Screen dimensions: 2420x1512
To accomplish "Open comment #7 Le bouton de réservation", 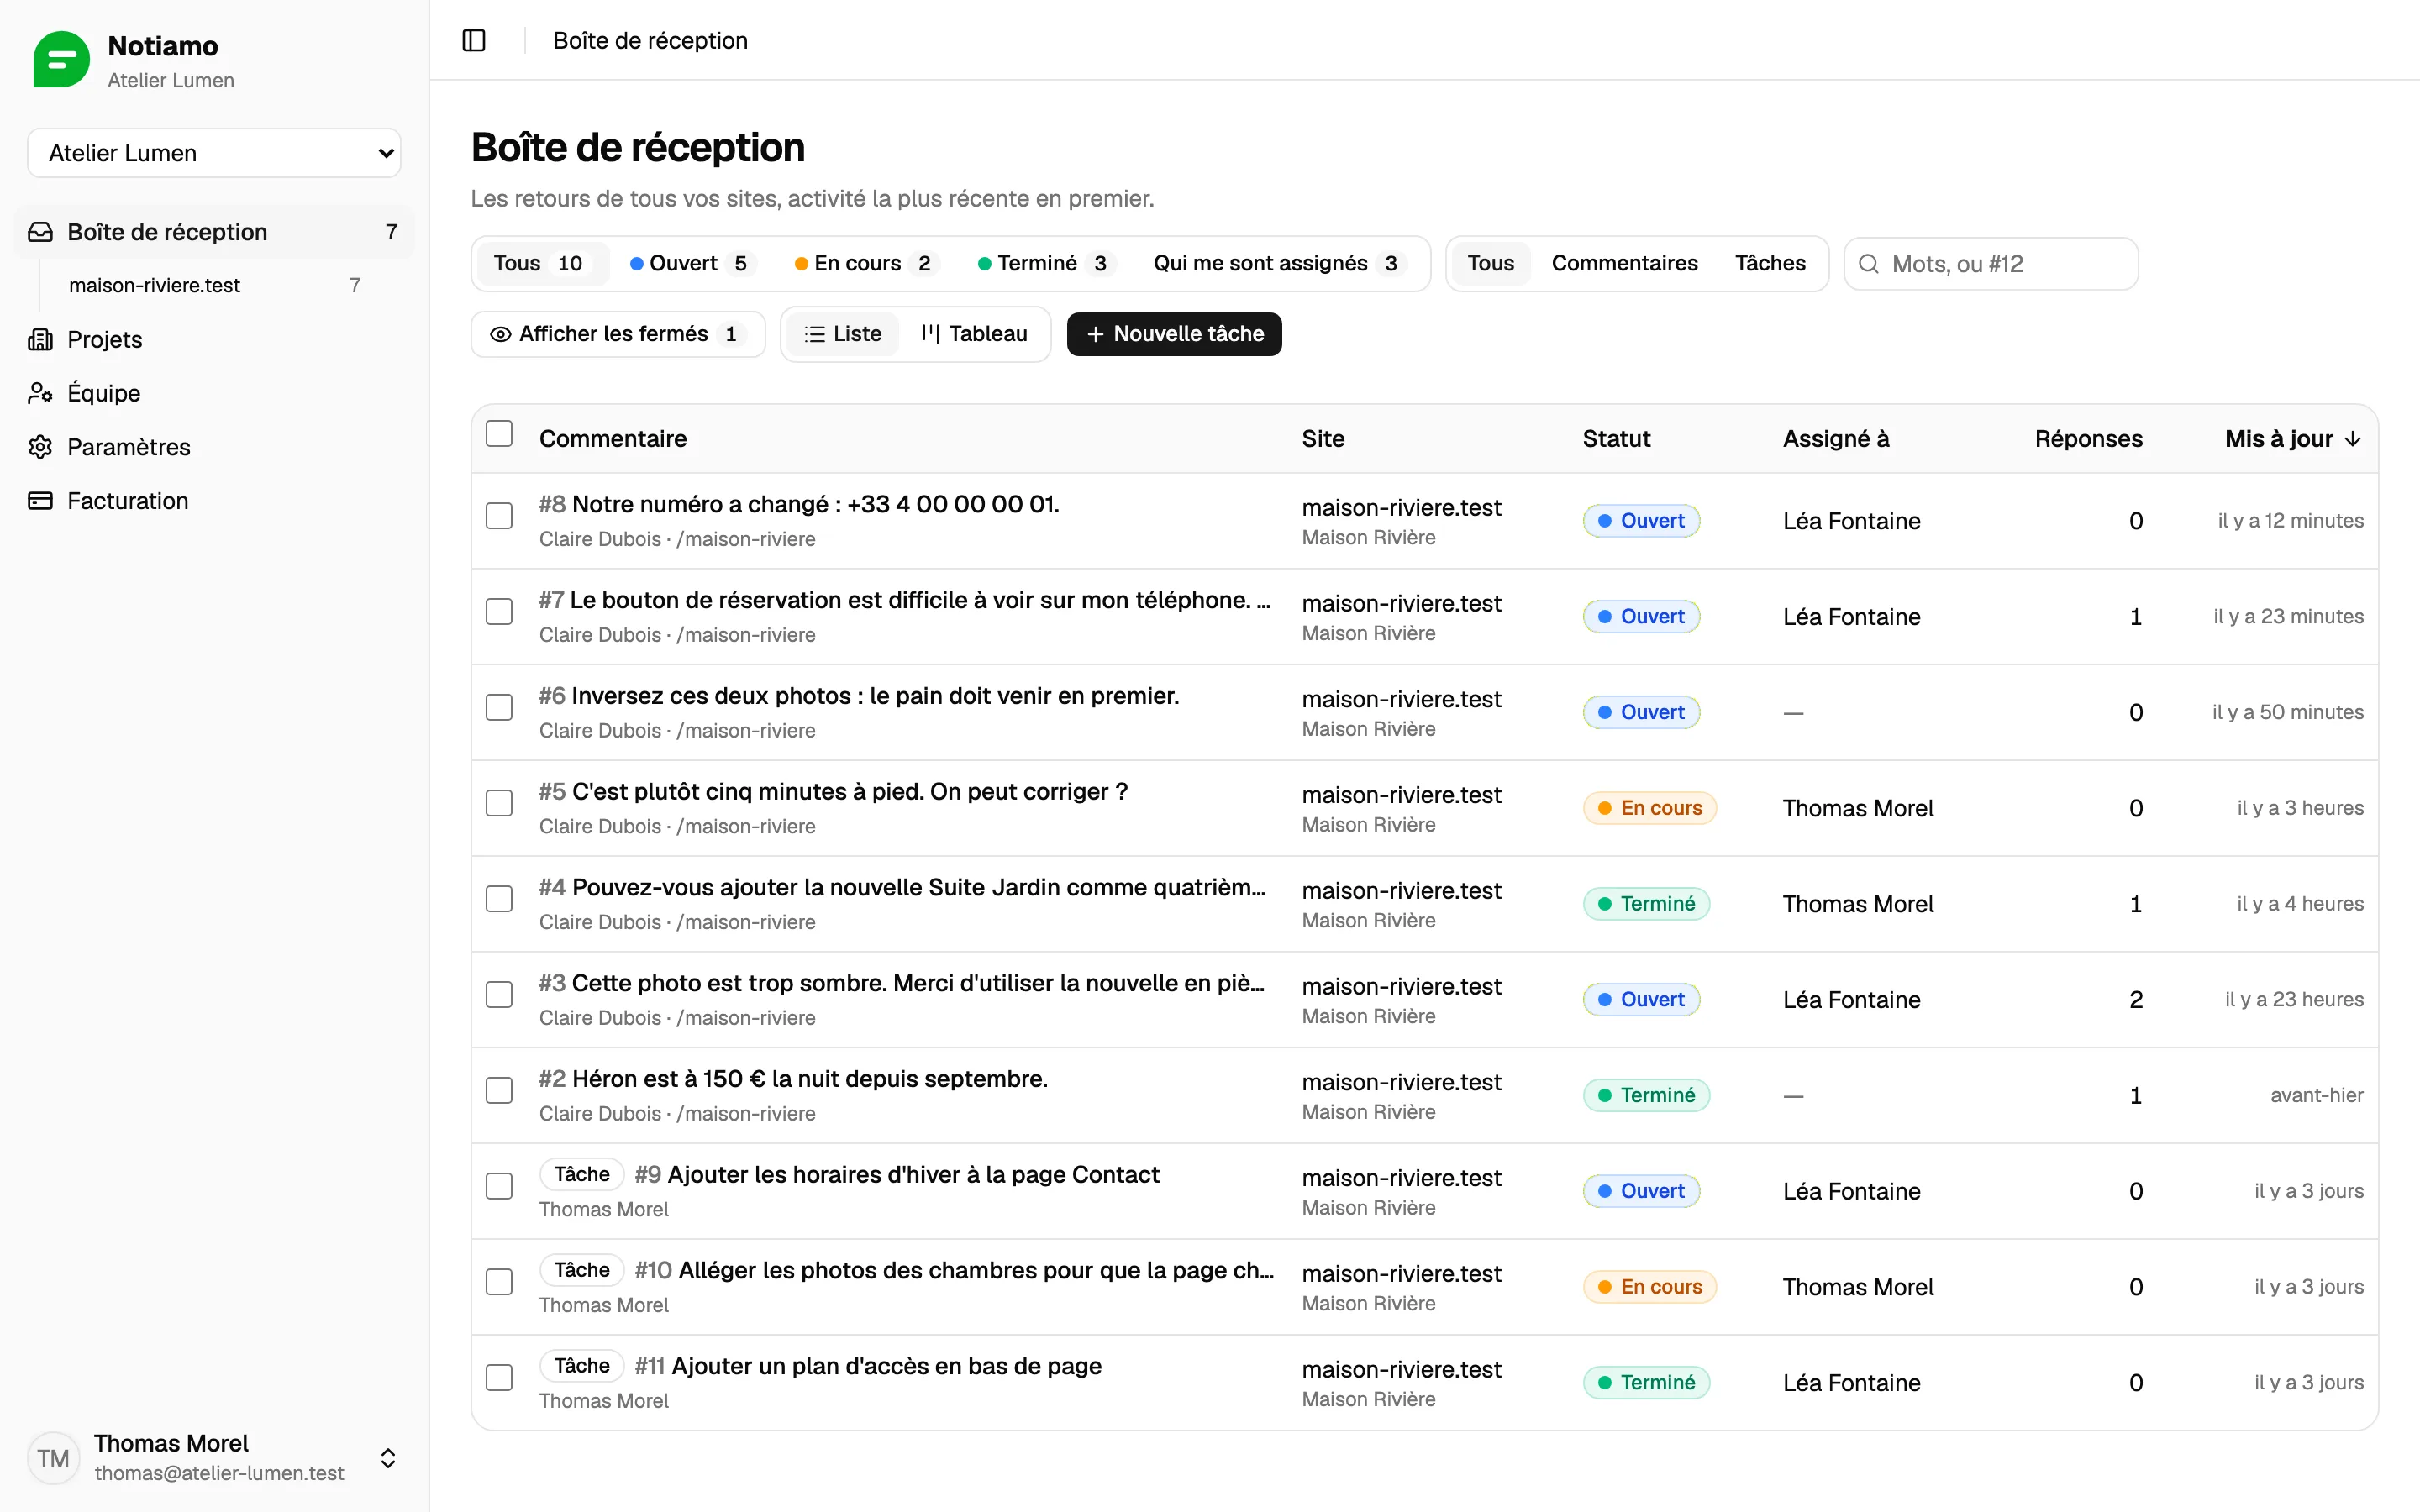I will [904, 600].
